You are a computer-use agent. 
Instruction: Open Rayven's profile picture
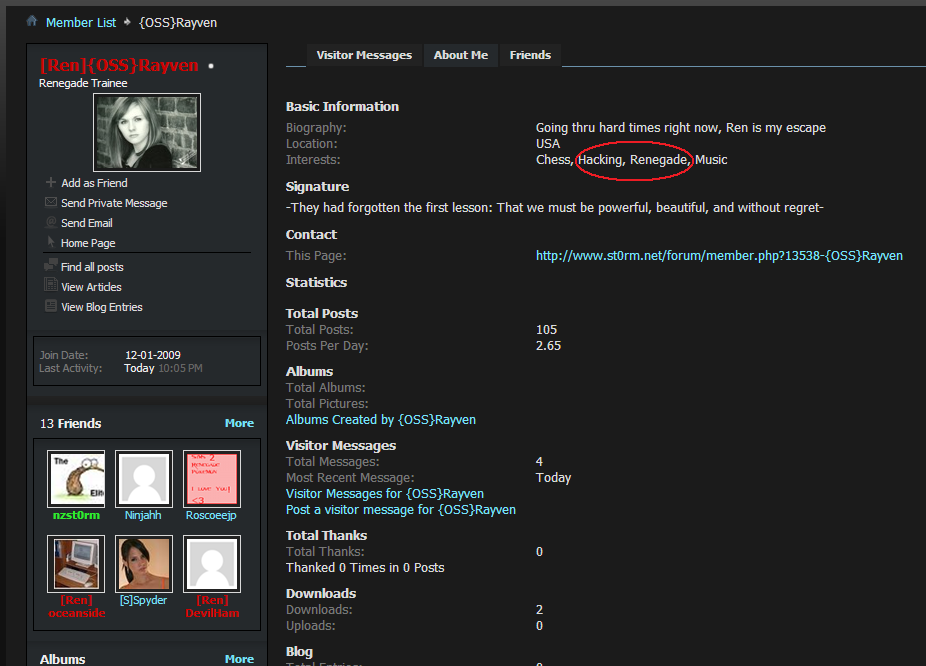[x=147, y=133]
